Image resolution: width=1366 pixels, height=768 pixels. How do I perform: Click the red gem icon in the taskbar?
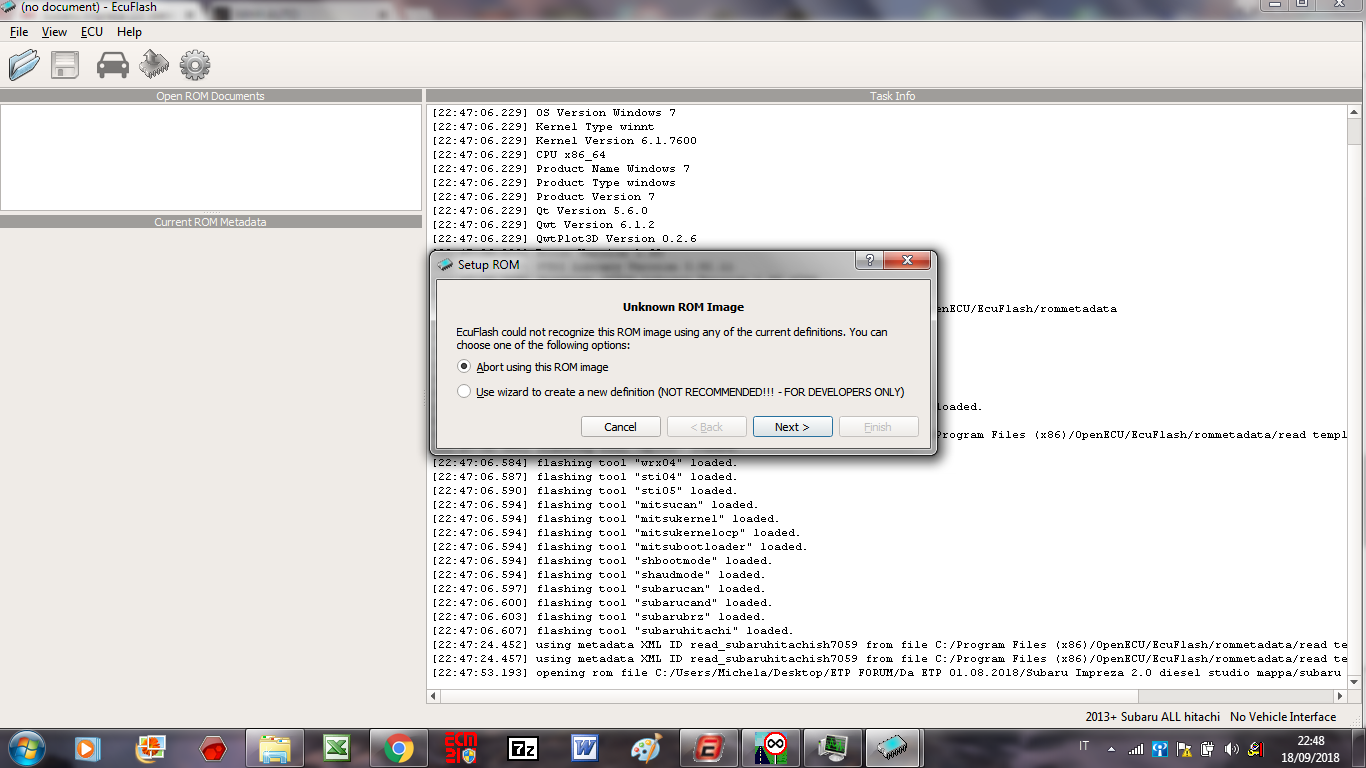point(213,748)
